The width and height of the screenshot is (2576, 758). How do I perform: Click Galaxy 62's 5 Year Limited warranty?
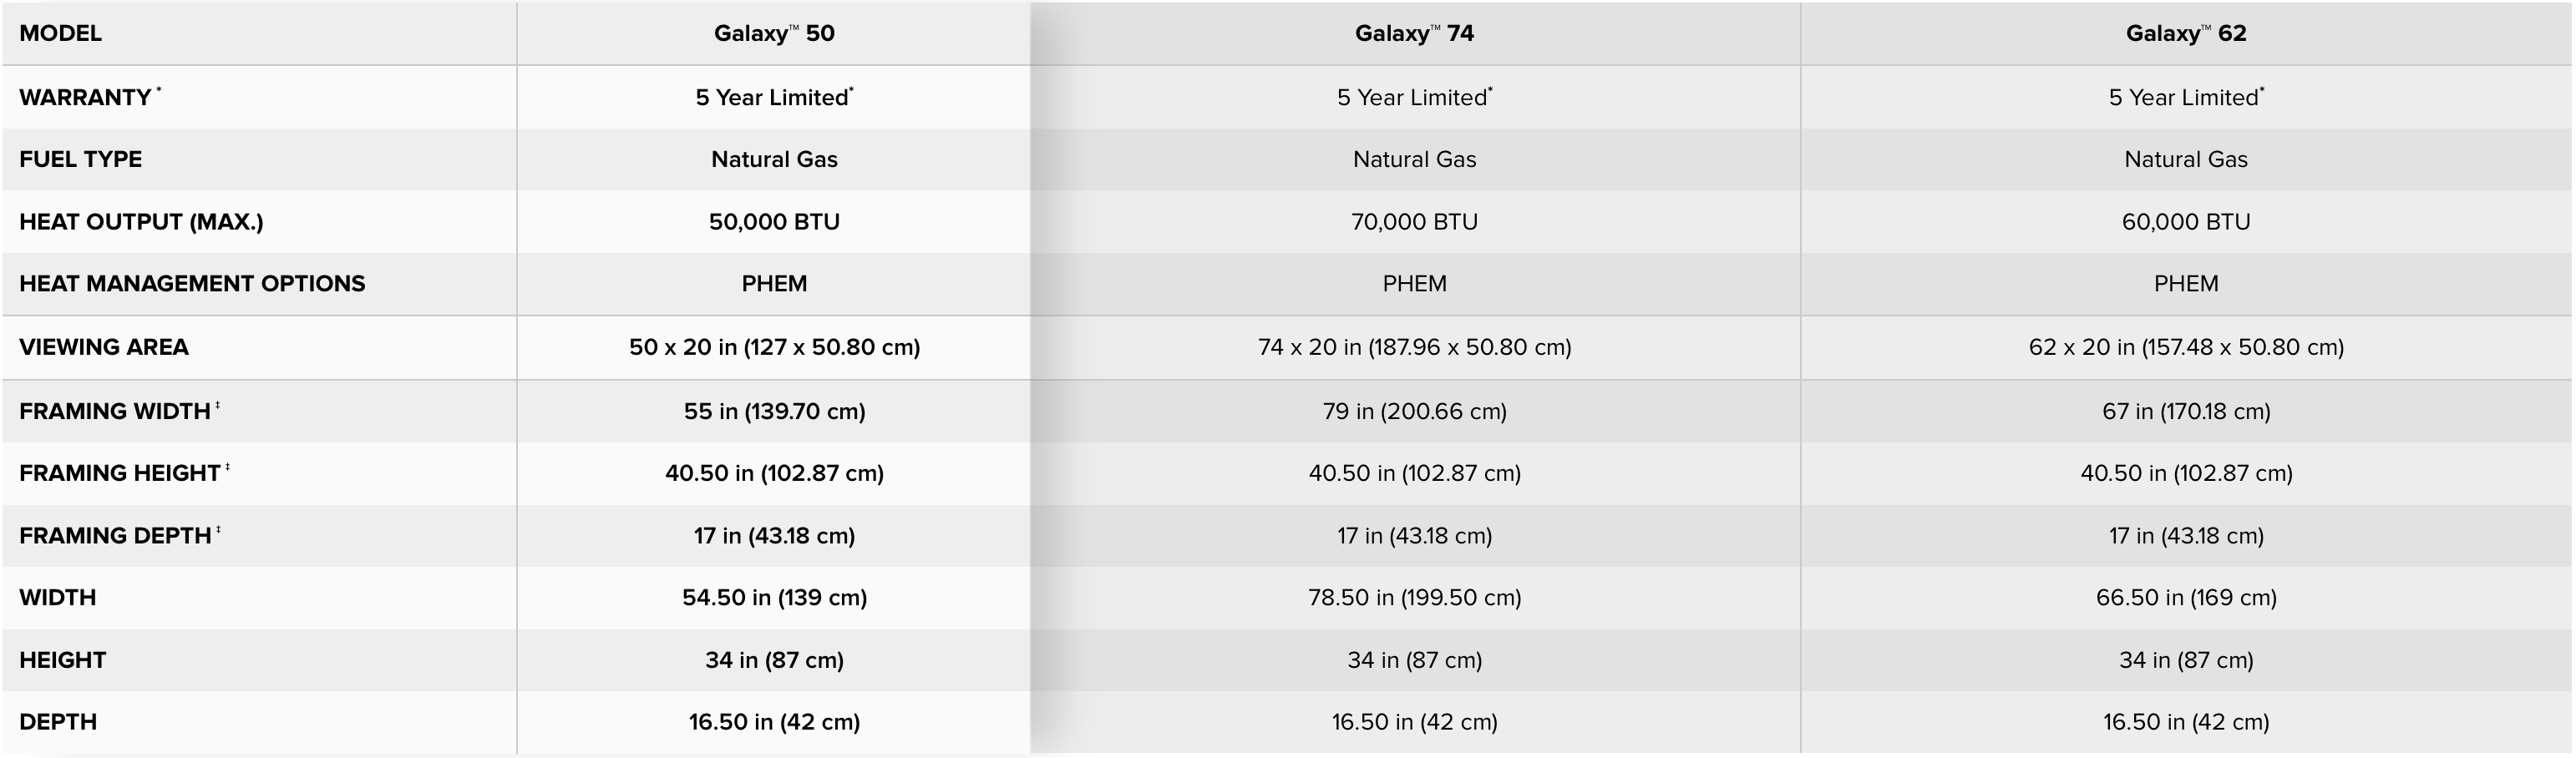2186,97
